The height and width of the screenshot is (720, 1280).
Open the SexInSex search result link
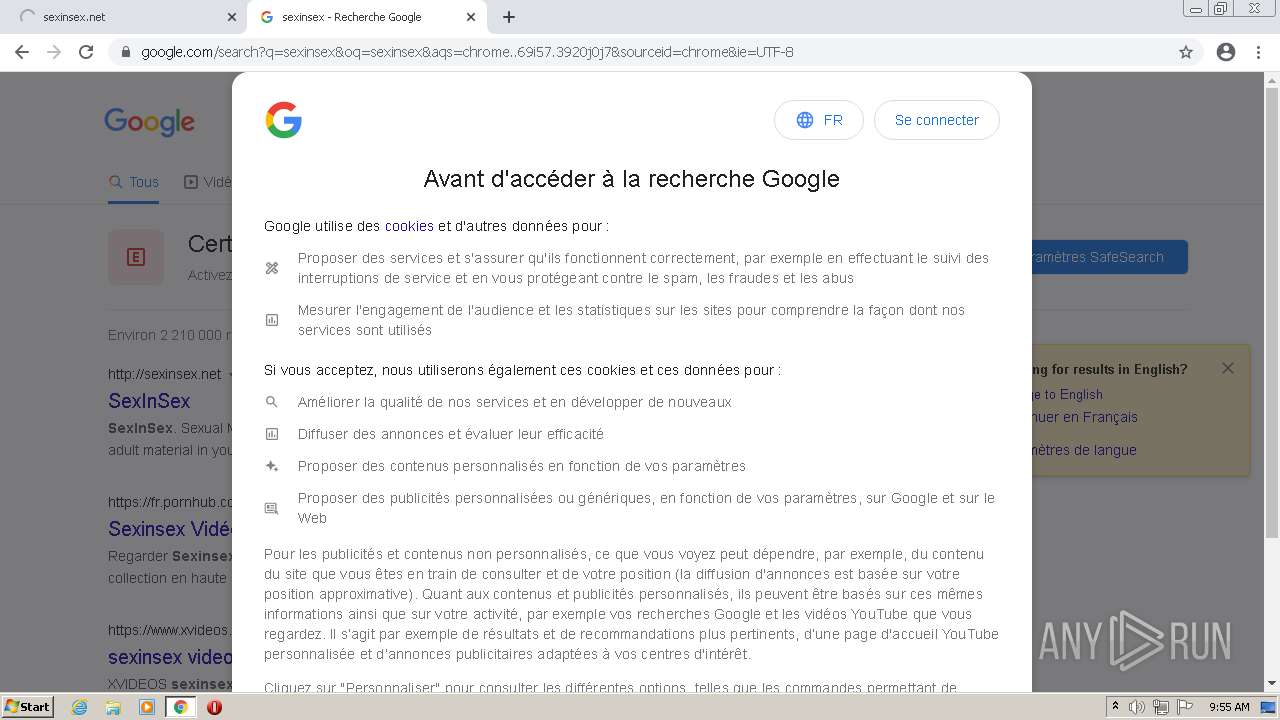(x=149, y=401)
